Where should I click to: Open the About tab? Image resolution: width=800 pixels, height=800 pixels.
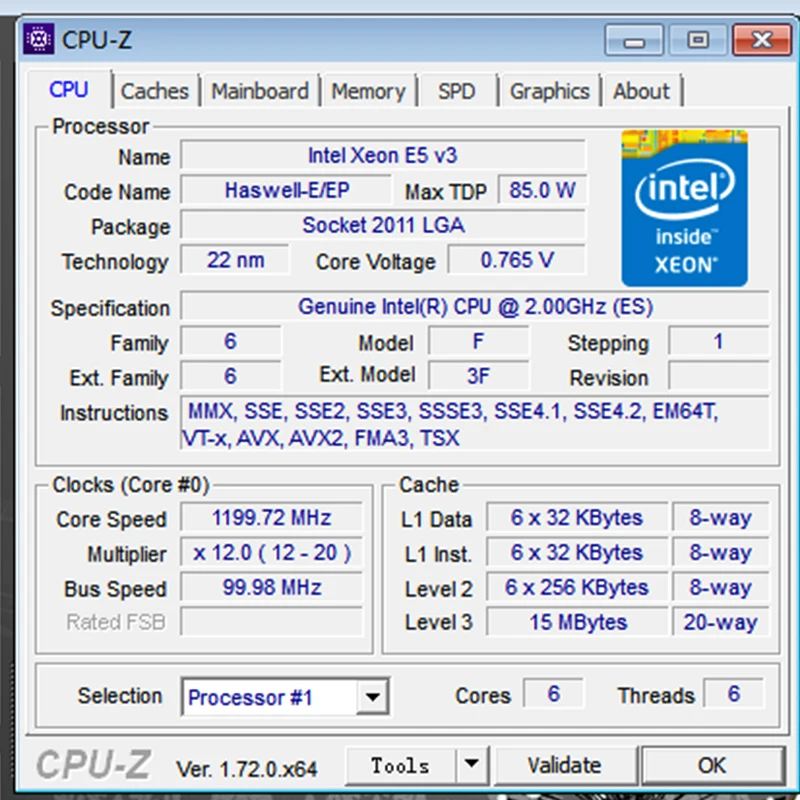641,92
